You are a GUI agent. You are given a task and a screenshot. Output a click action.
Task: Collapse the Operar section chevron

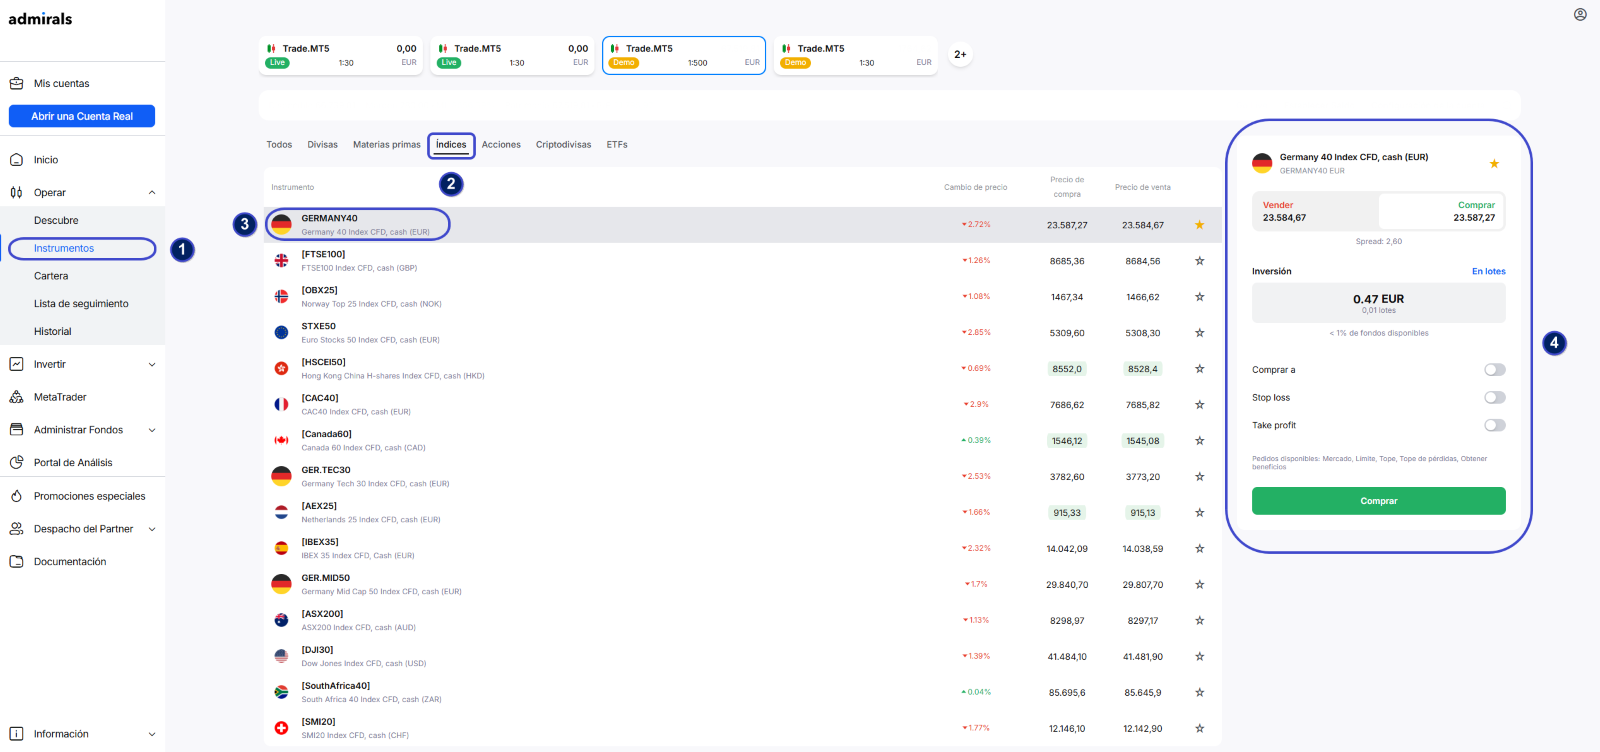click(x=152, y=193)
